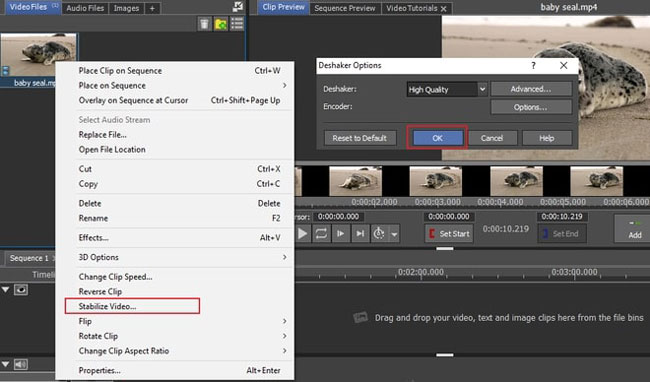Click dialog question mark help icon

click(534, 65)
